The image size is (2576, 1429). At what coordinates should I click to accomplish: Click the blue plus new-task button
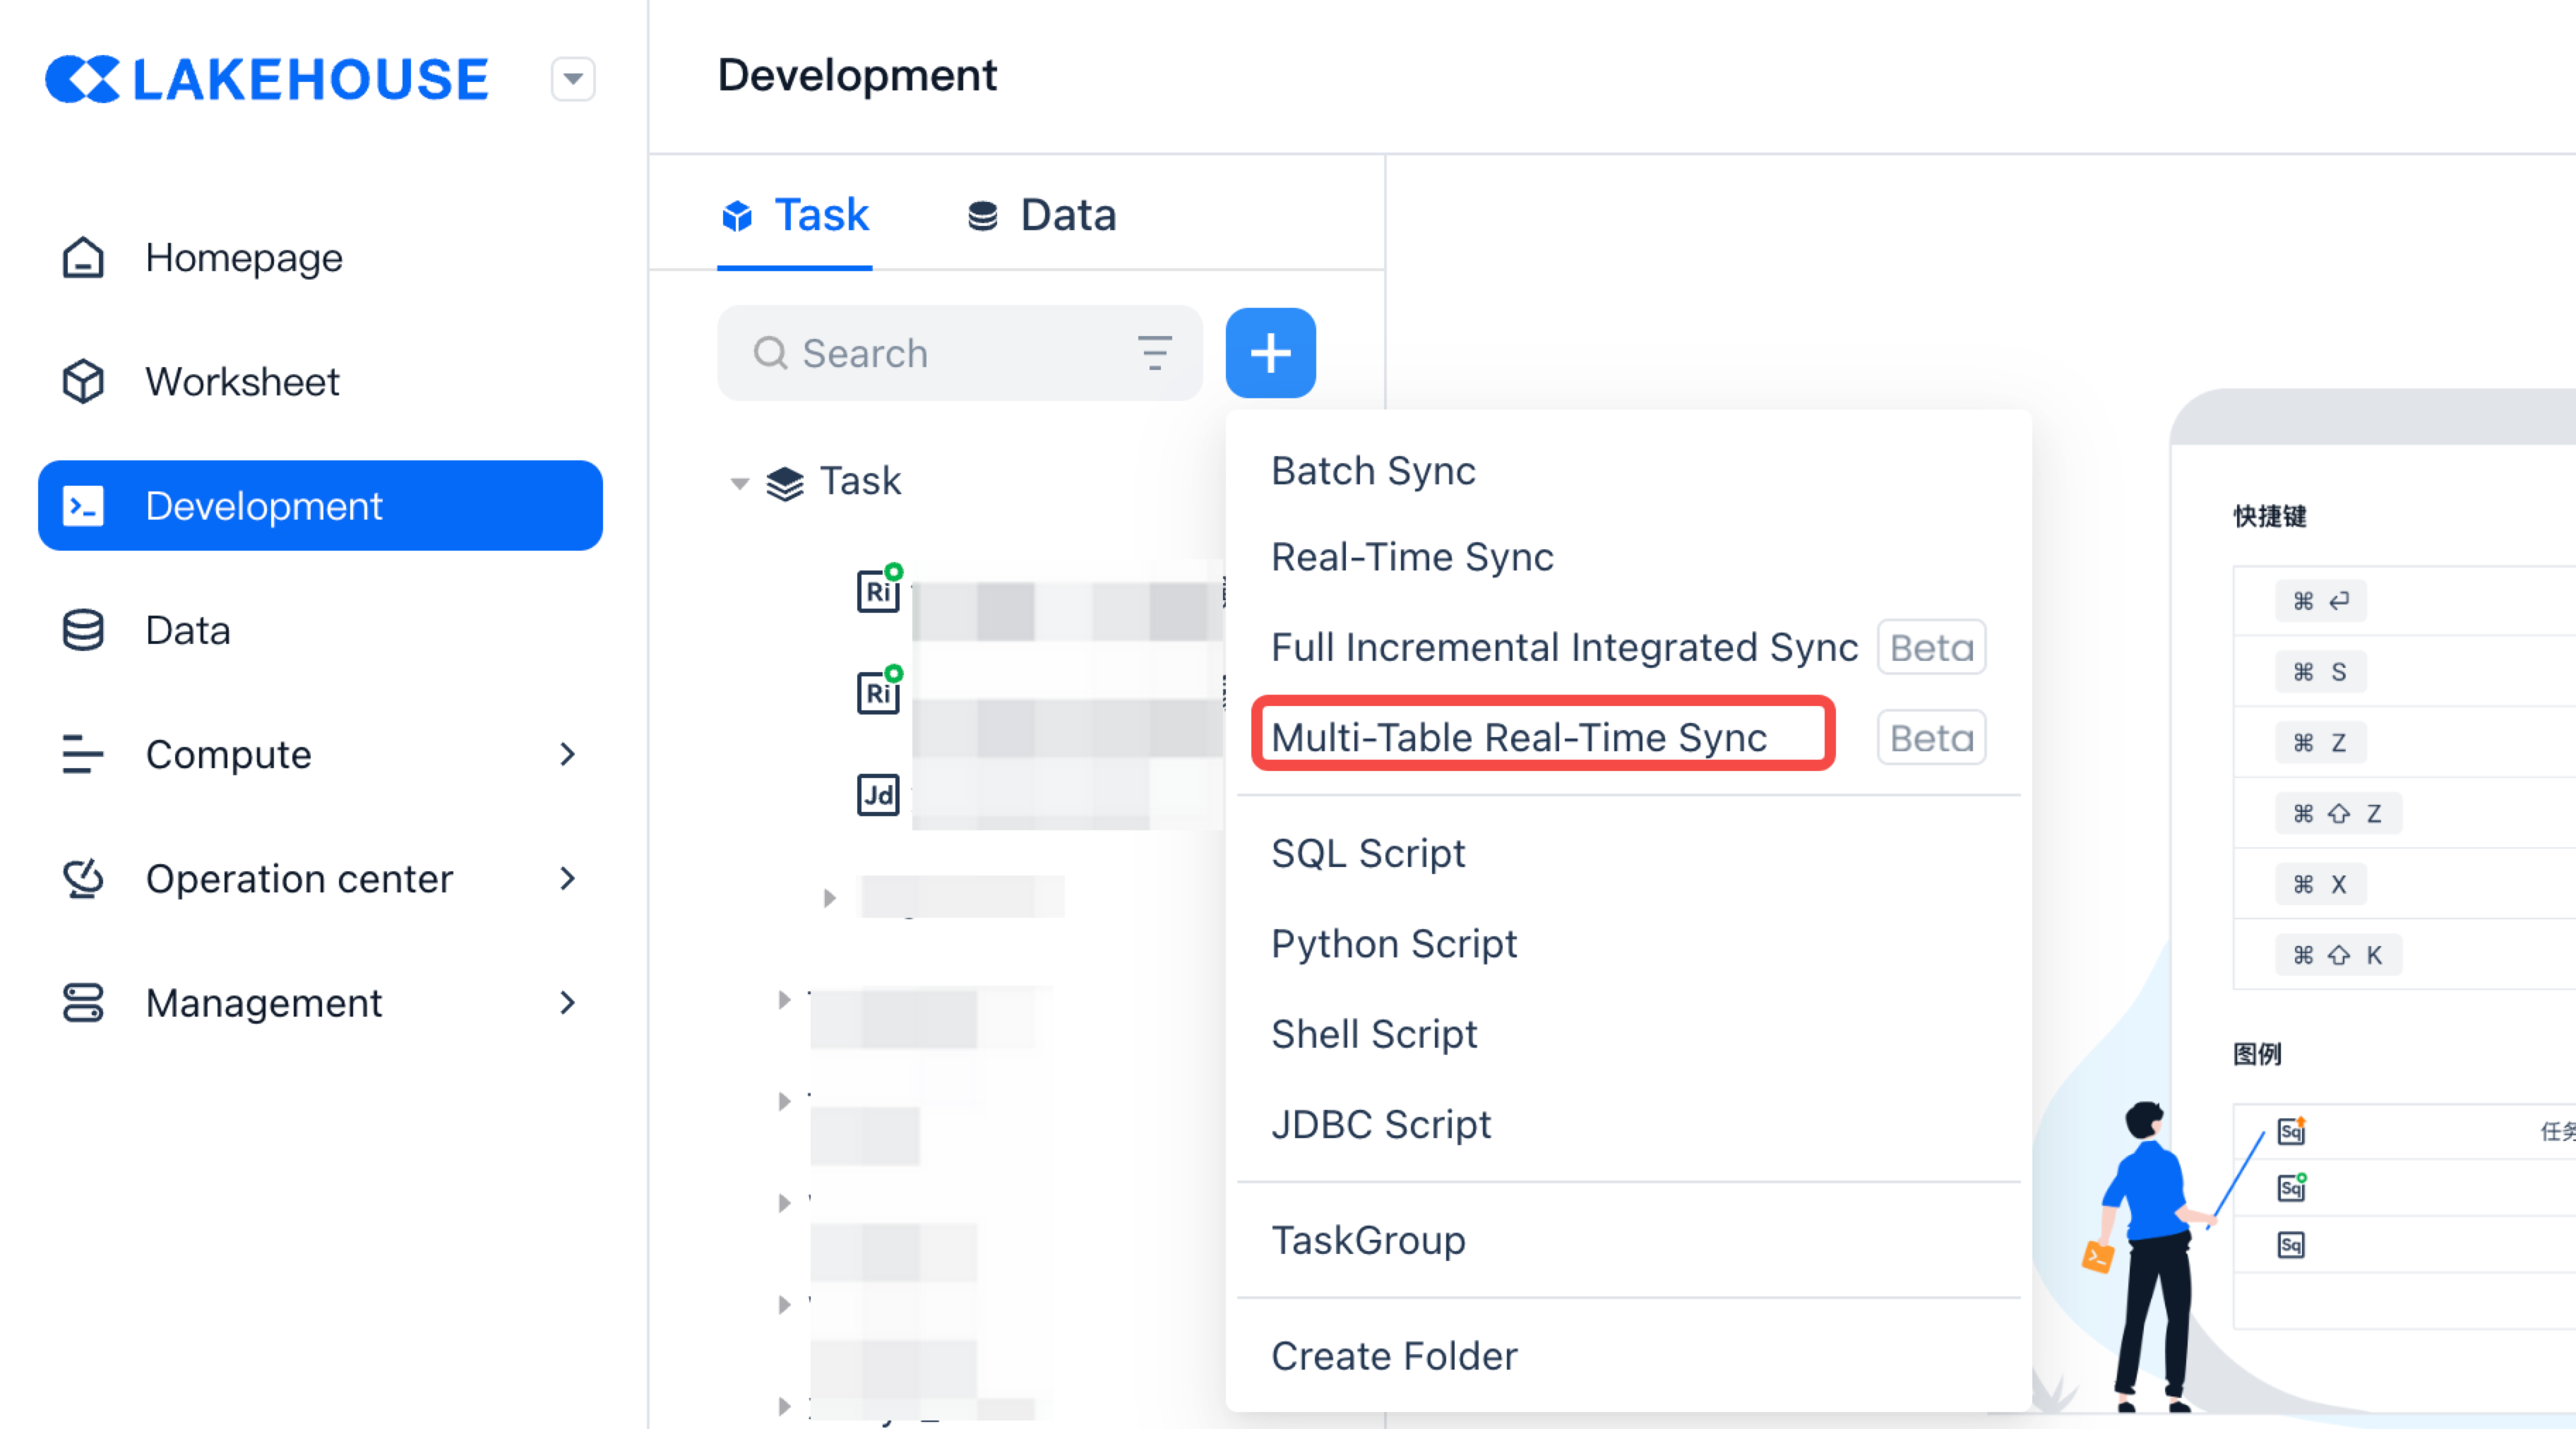coord(1270,353)
